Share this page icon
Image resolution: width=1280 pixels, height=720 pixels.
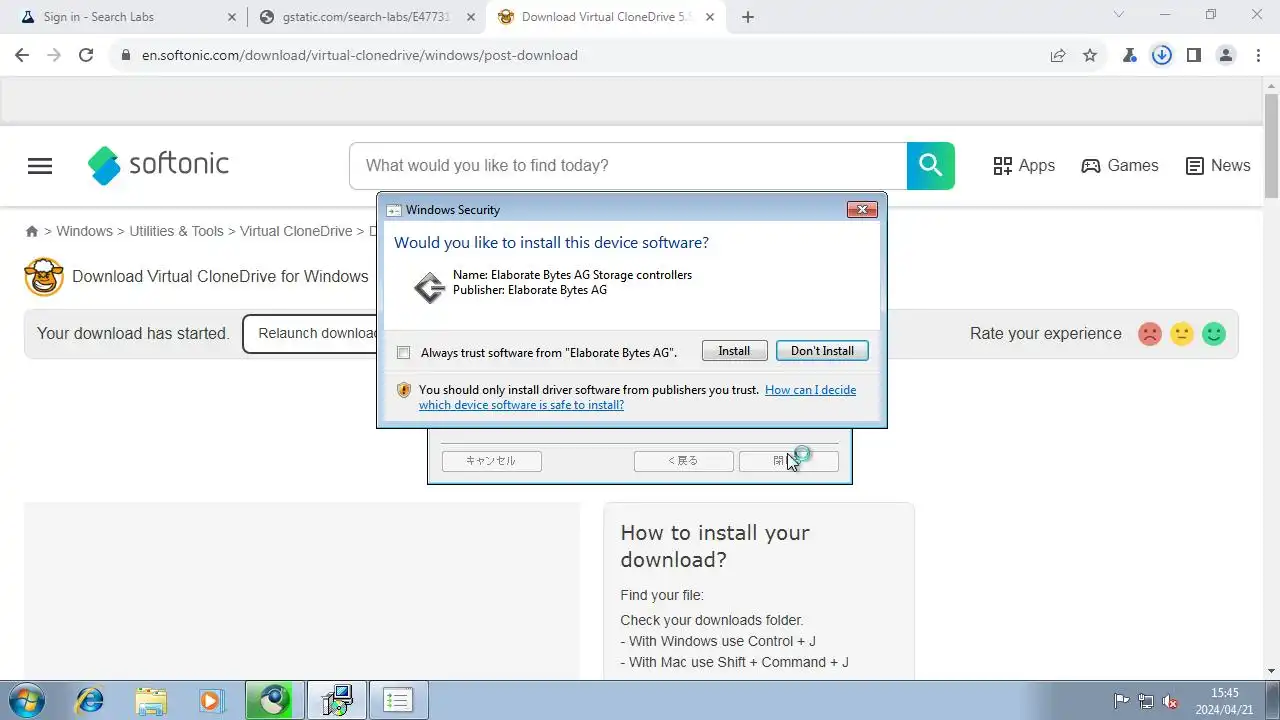point(1058,55)
